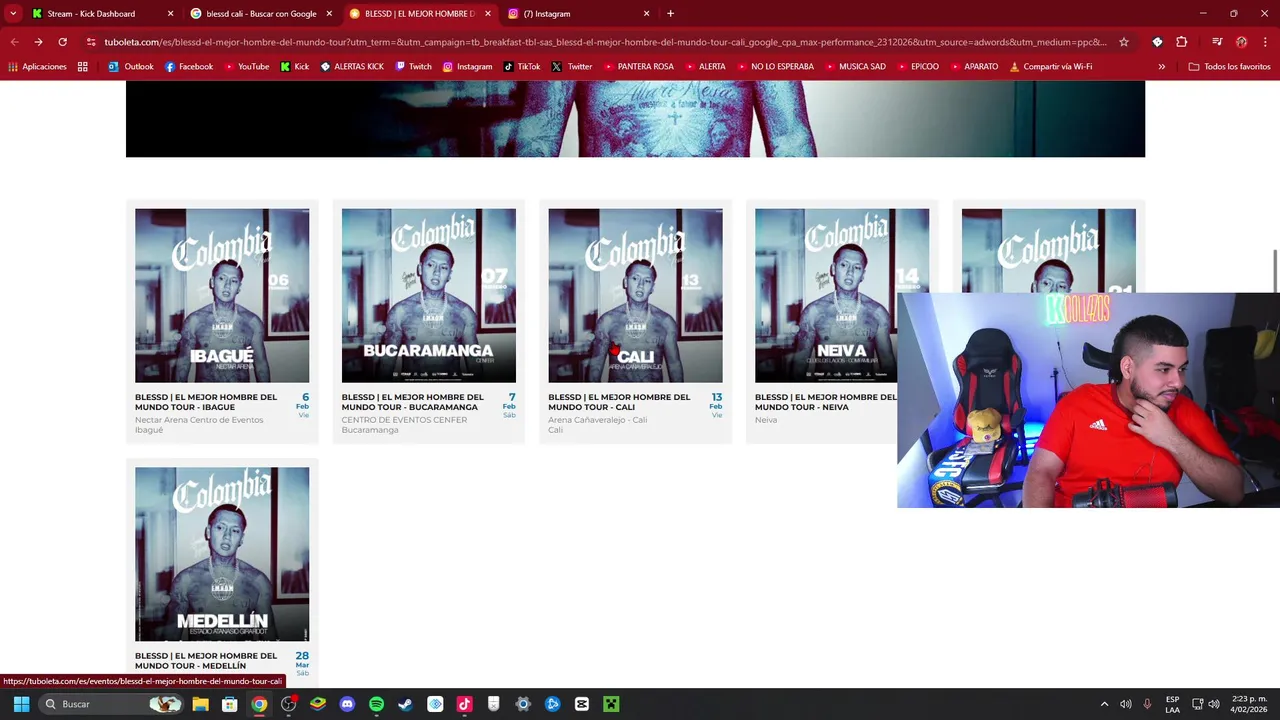Open the Twitter bookmark

point(572,67)
